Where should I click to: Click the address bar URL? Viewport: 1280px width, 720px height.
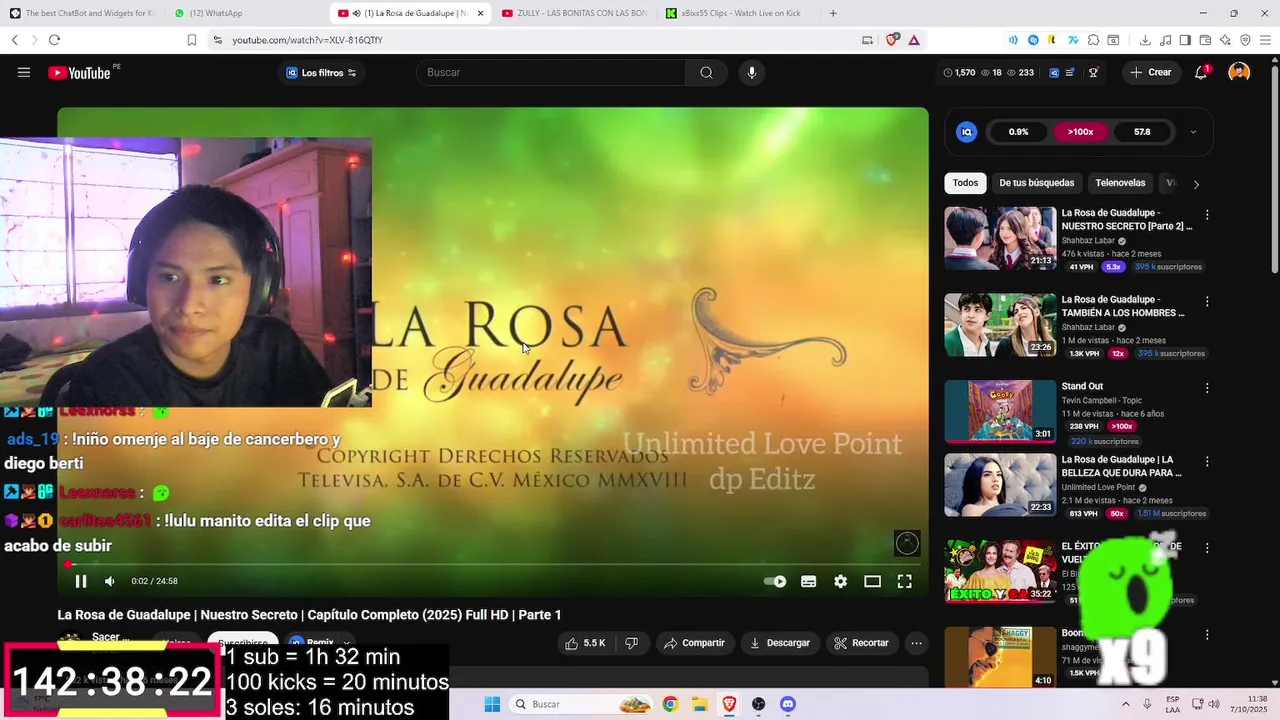[x=308, y=40]
